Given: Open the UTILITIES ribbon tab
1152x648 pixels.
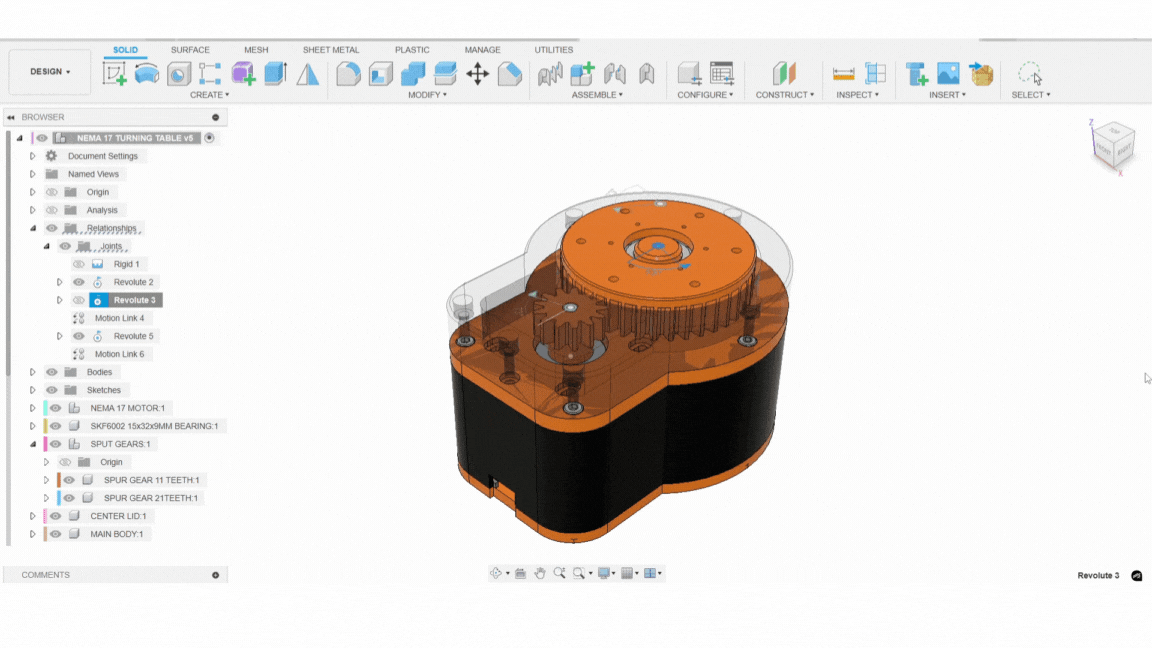Looking at the screenshot, I should click(x=553, y=49).
